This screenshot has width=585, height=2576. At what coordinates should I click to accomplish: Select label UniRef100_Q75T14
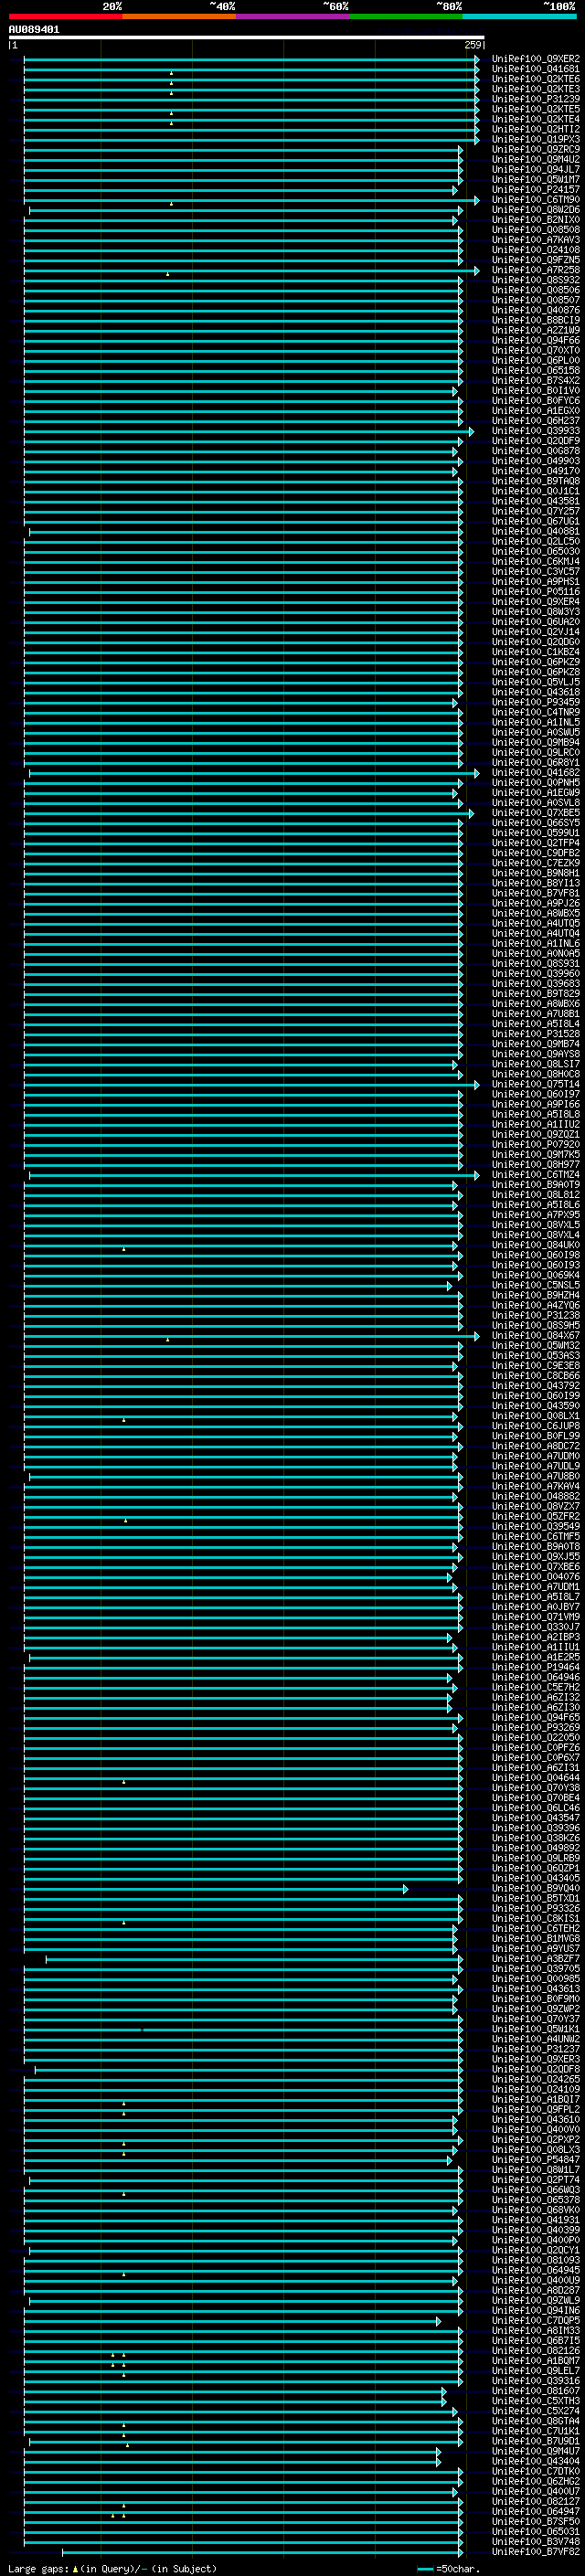(536, 1085)
